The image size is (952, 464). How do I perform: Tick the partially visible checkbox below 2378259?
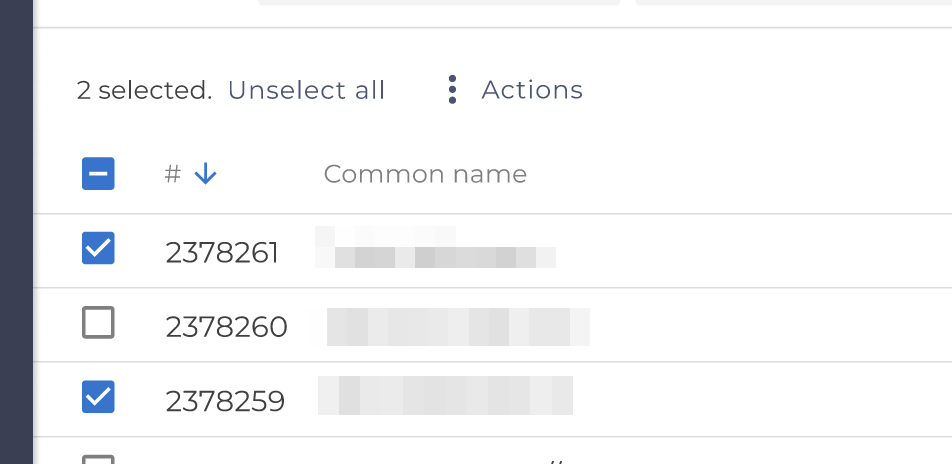pos(98,459)
